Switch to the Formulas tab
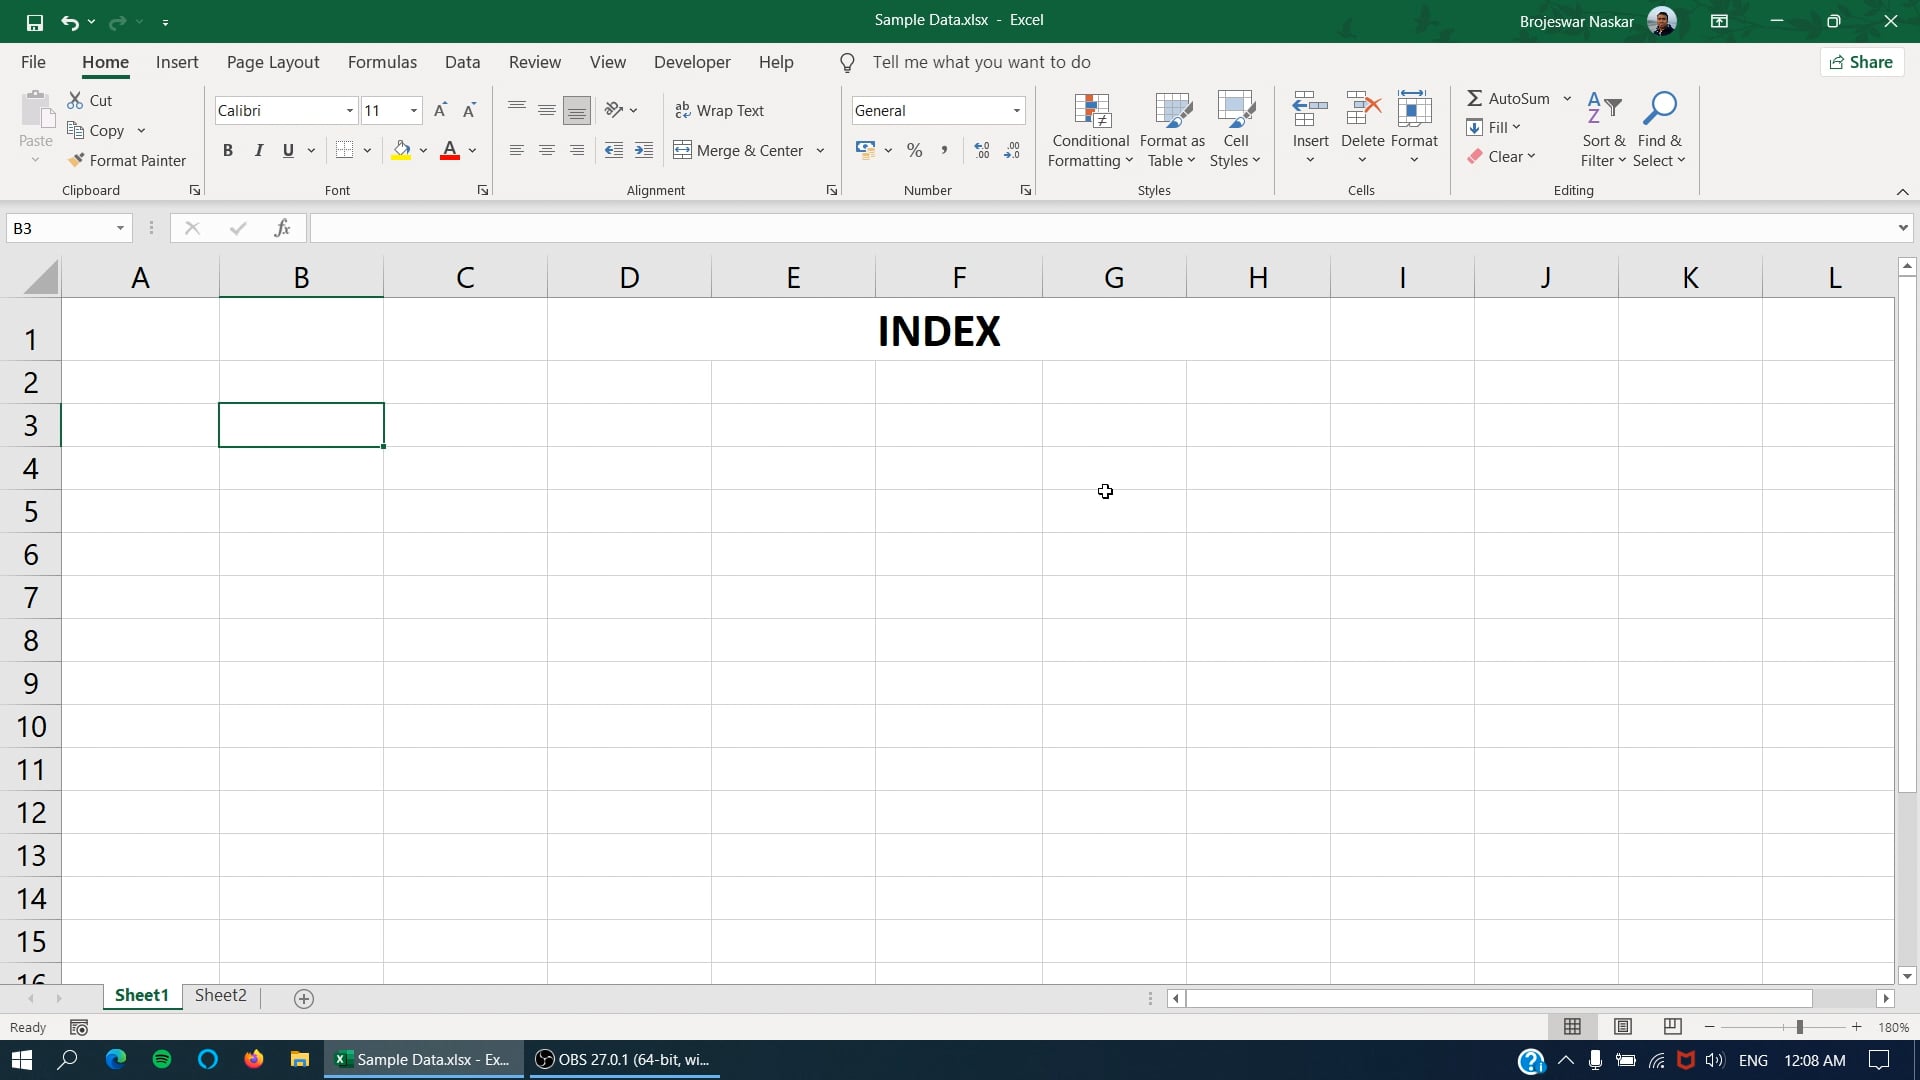 pos(382,62)
